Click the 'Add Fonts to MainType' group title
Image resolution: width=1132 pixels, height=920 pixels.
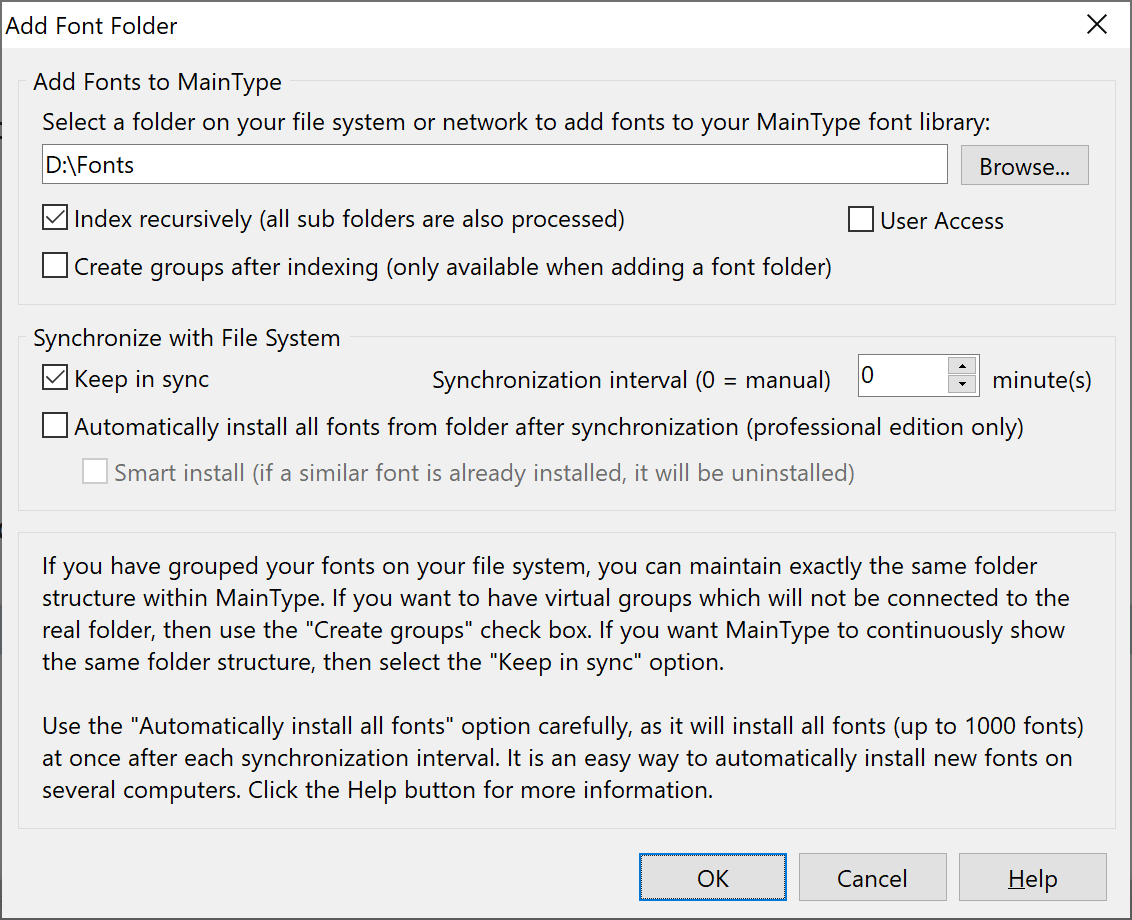point(157,82)
